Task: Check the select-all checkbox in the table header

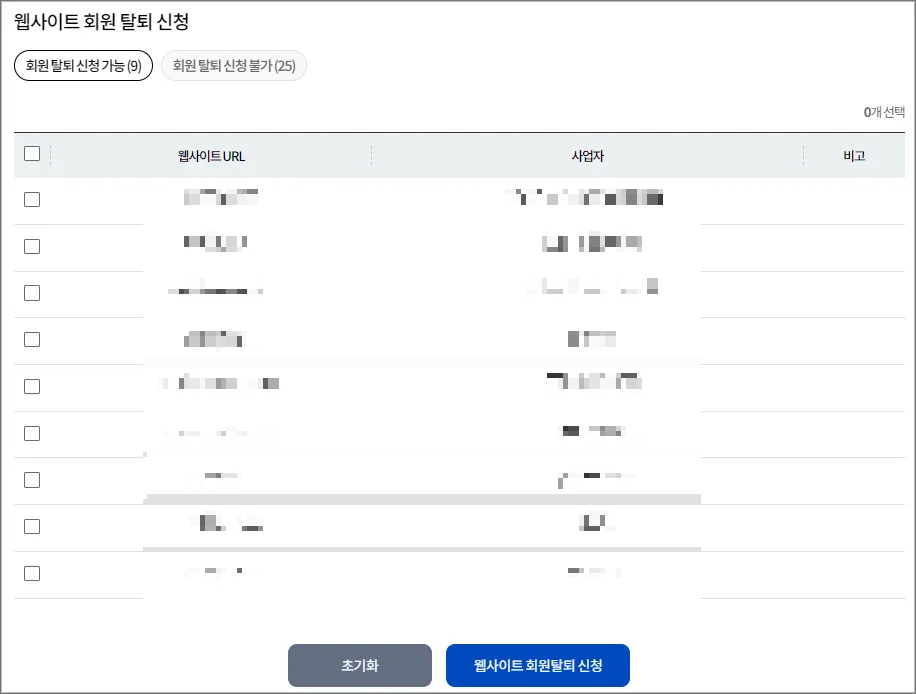Action: pyautogui.click(x=31, y=155)
